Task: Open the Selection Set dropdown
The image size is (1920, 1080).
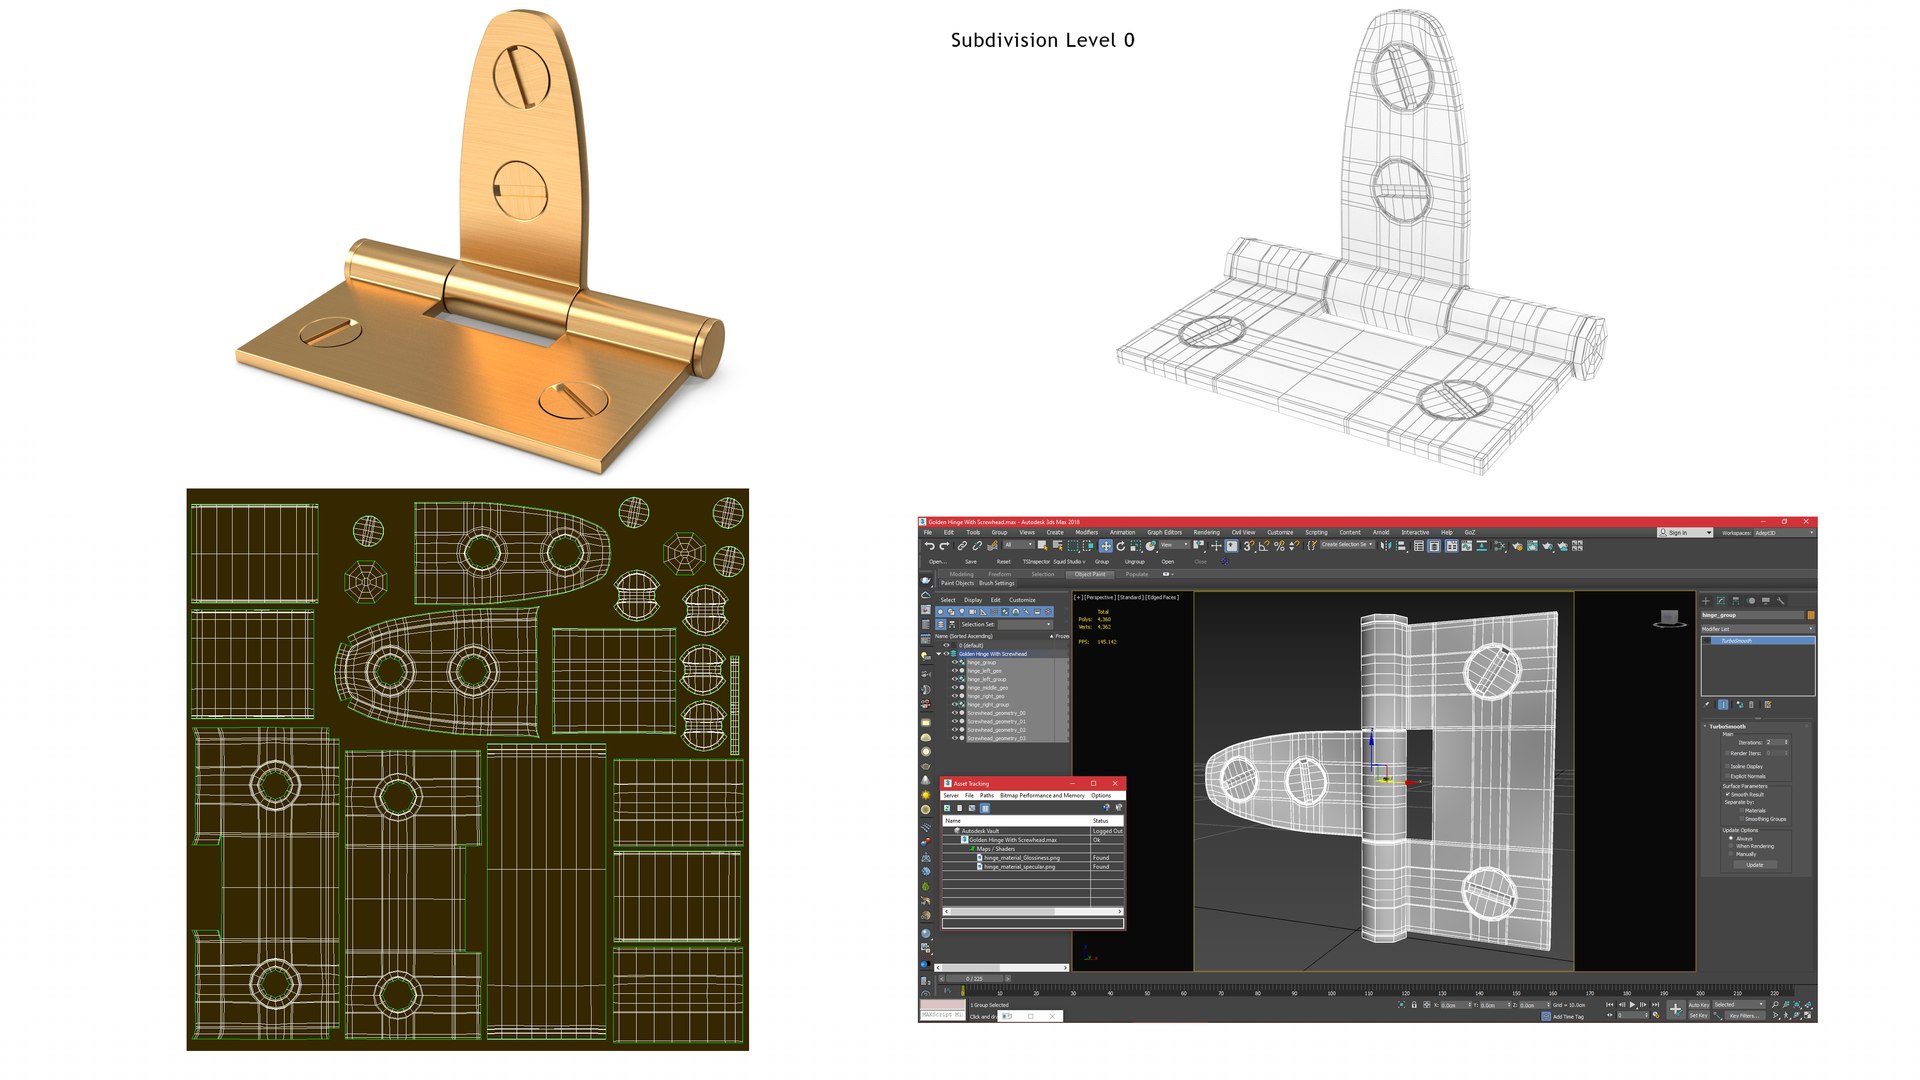Action: coord(1025,624)
